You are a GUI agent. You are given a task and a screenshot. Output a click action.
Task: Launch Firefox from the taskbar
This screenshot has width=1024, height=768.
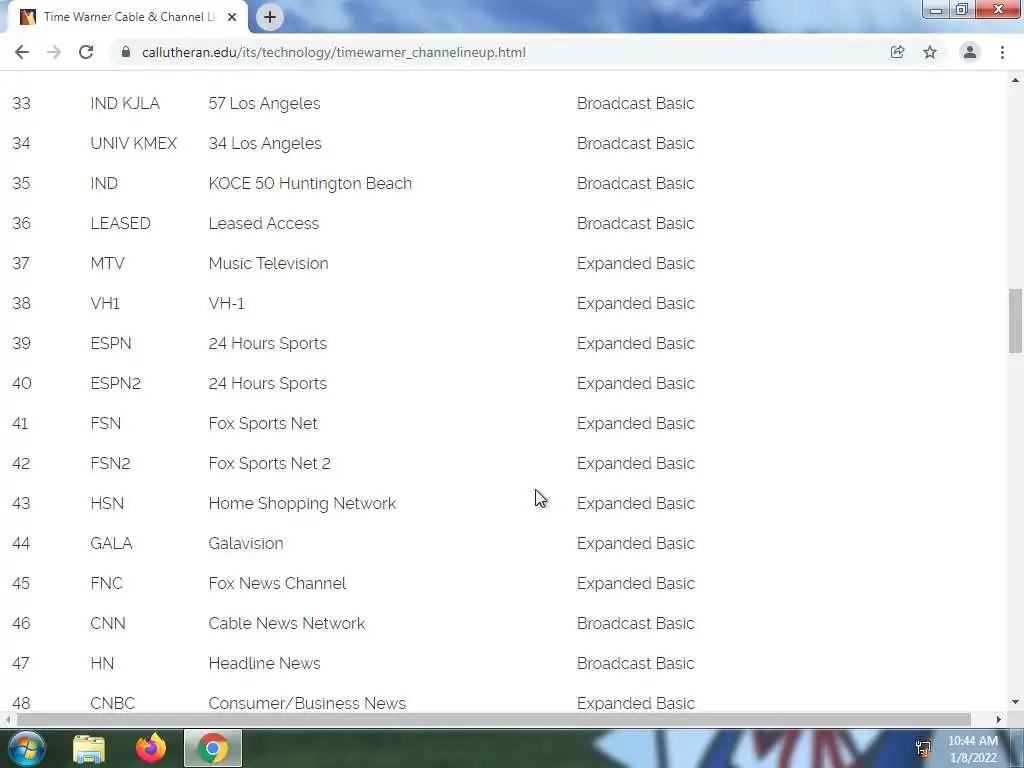tap(151, 748)
